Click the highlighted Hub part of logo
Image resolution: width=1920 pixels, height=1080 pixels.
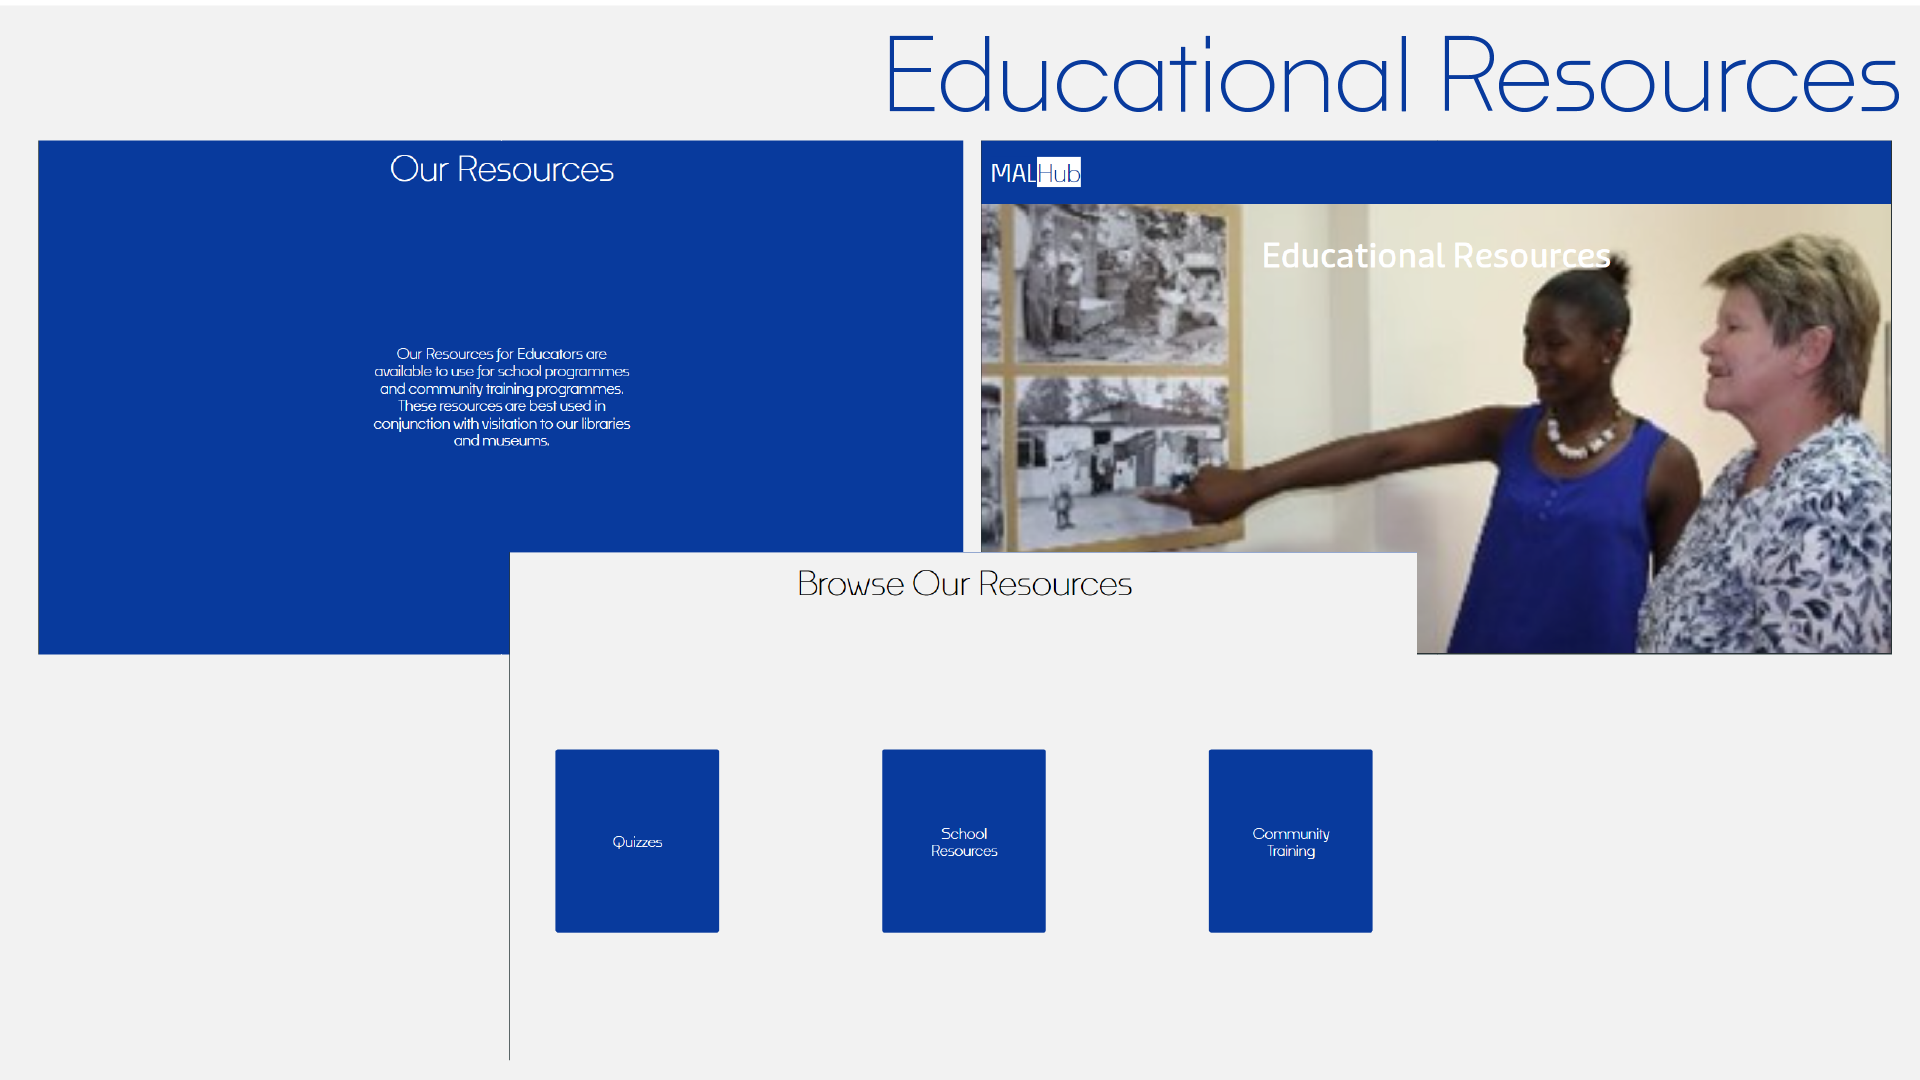coord(1059,173)
